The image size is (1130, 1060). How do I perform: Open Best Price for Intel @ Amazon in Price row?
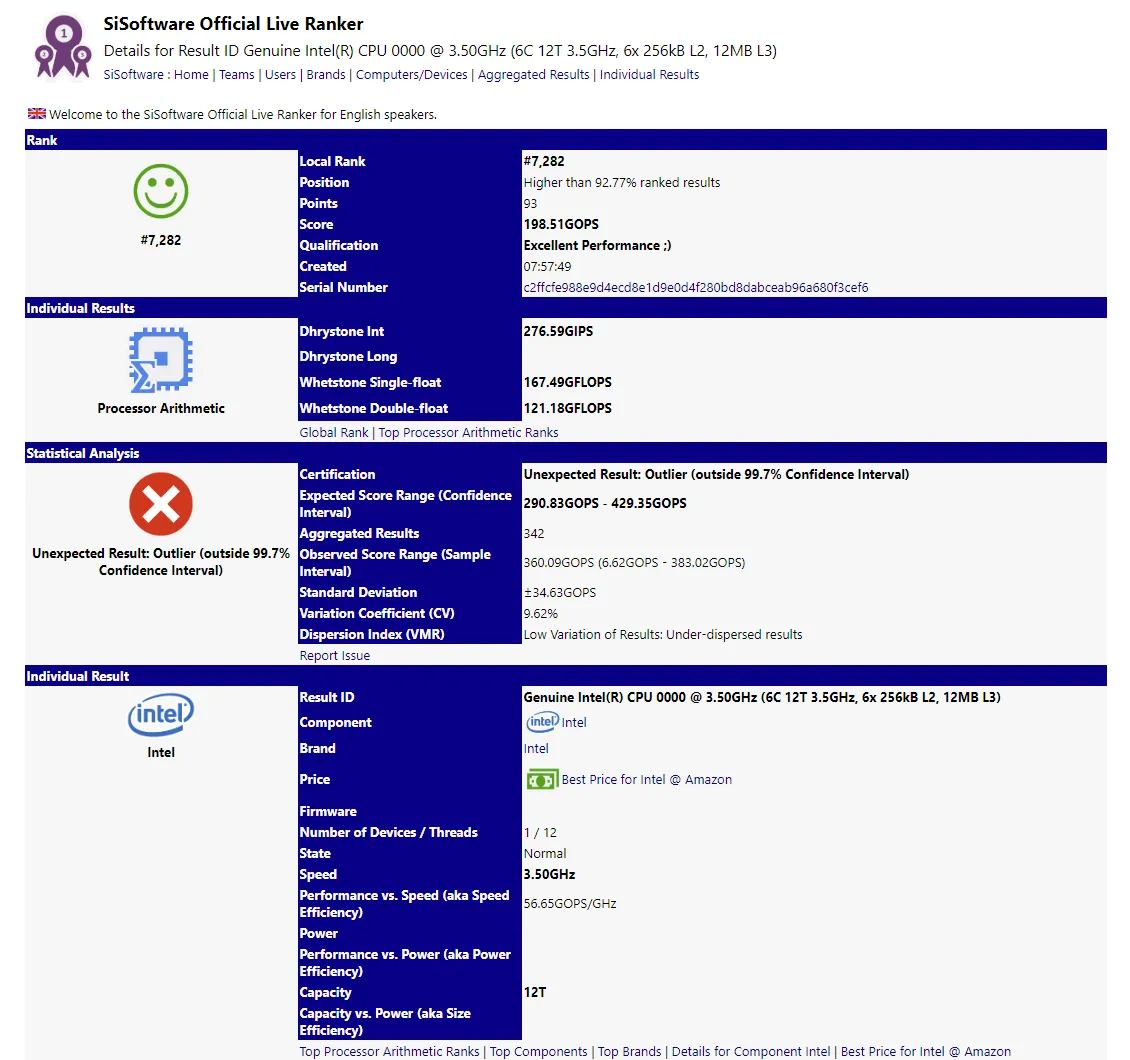646,780
